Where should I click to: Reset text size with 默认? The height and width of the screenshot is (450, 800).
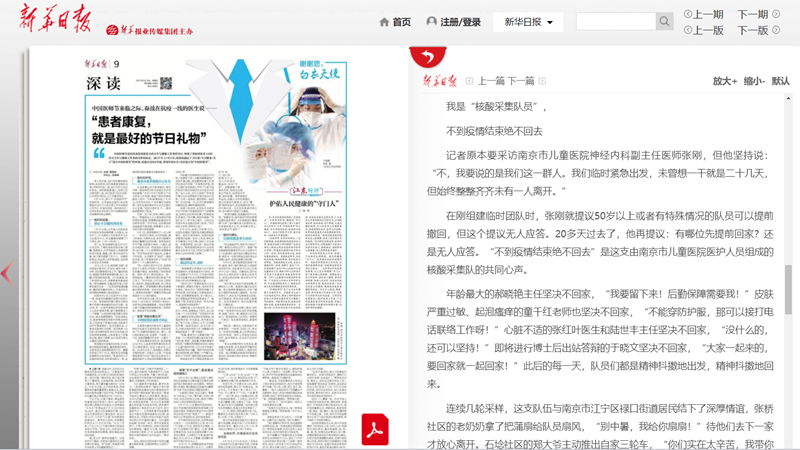click(x=780, y=81)
